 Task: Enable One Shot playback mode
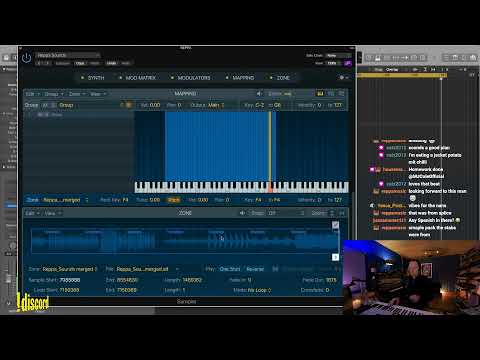click(x=230, y=269)
